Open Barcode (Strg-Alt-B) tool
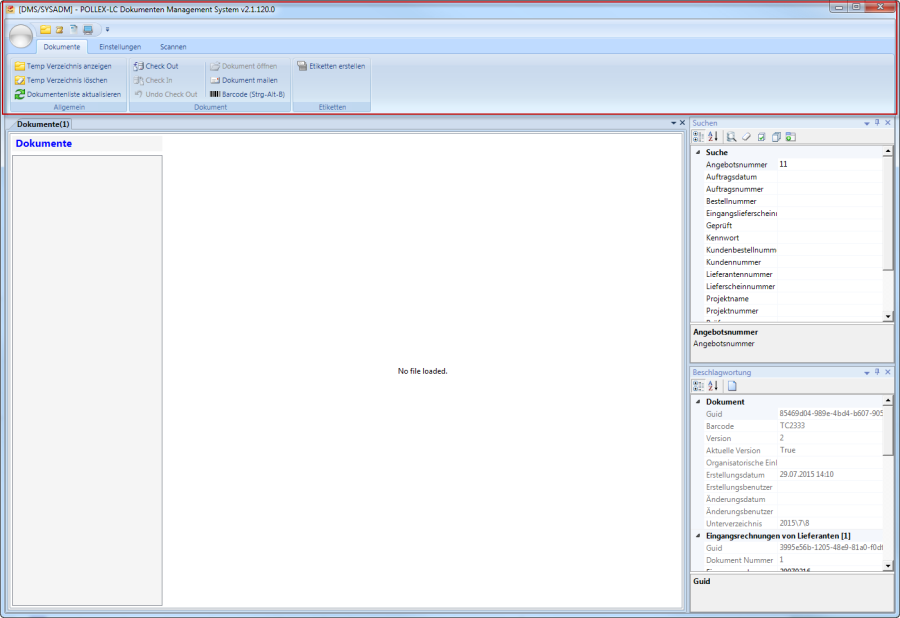The width and height of the screenshot is (900, 618). pos(247,94)
